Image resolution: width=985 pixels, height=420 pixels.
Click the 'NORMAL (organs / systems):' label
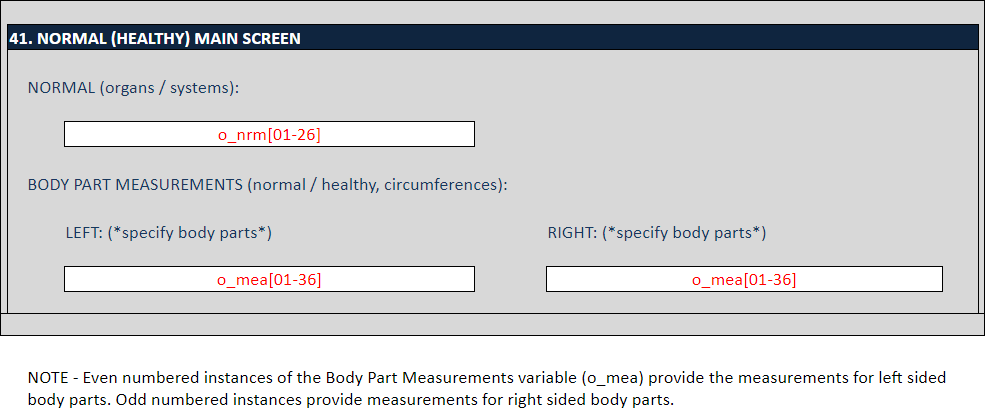pos(133,88)
